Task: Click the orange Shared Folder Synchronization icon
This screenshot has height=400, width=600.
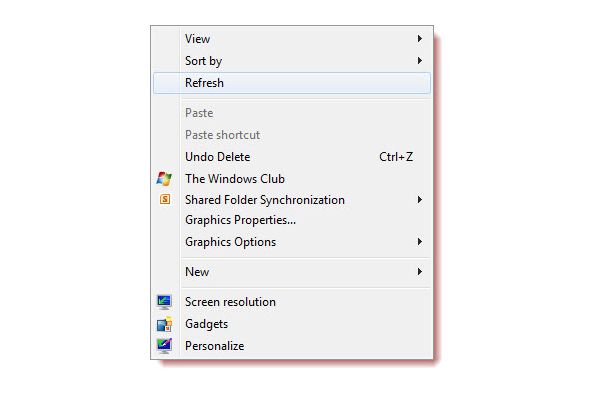Action: point(165,199)
